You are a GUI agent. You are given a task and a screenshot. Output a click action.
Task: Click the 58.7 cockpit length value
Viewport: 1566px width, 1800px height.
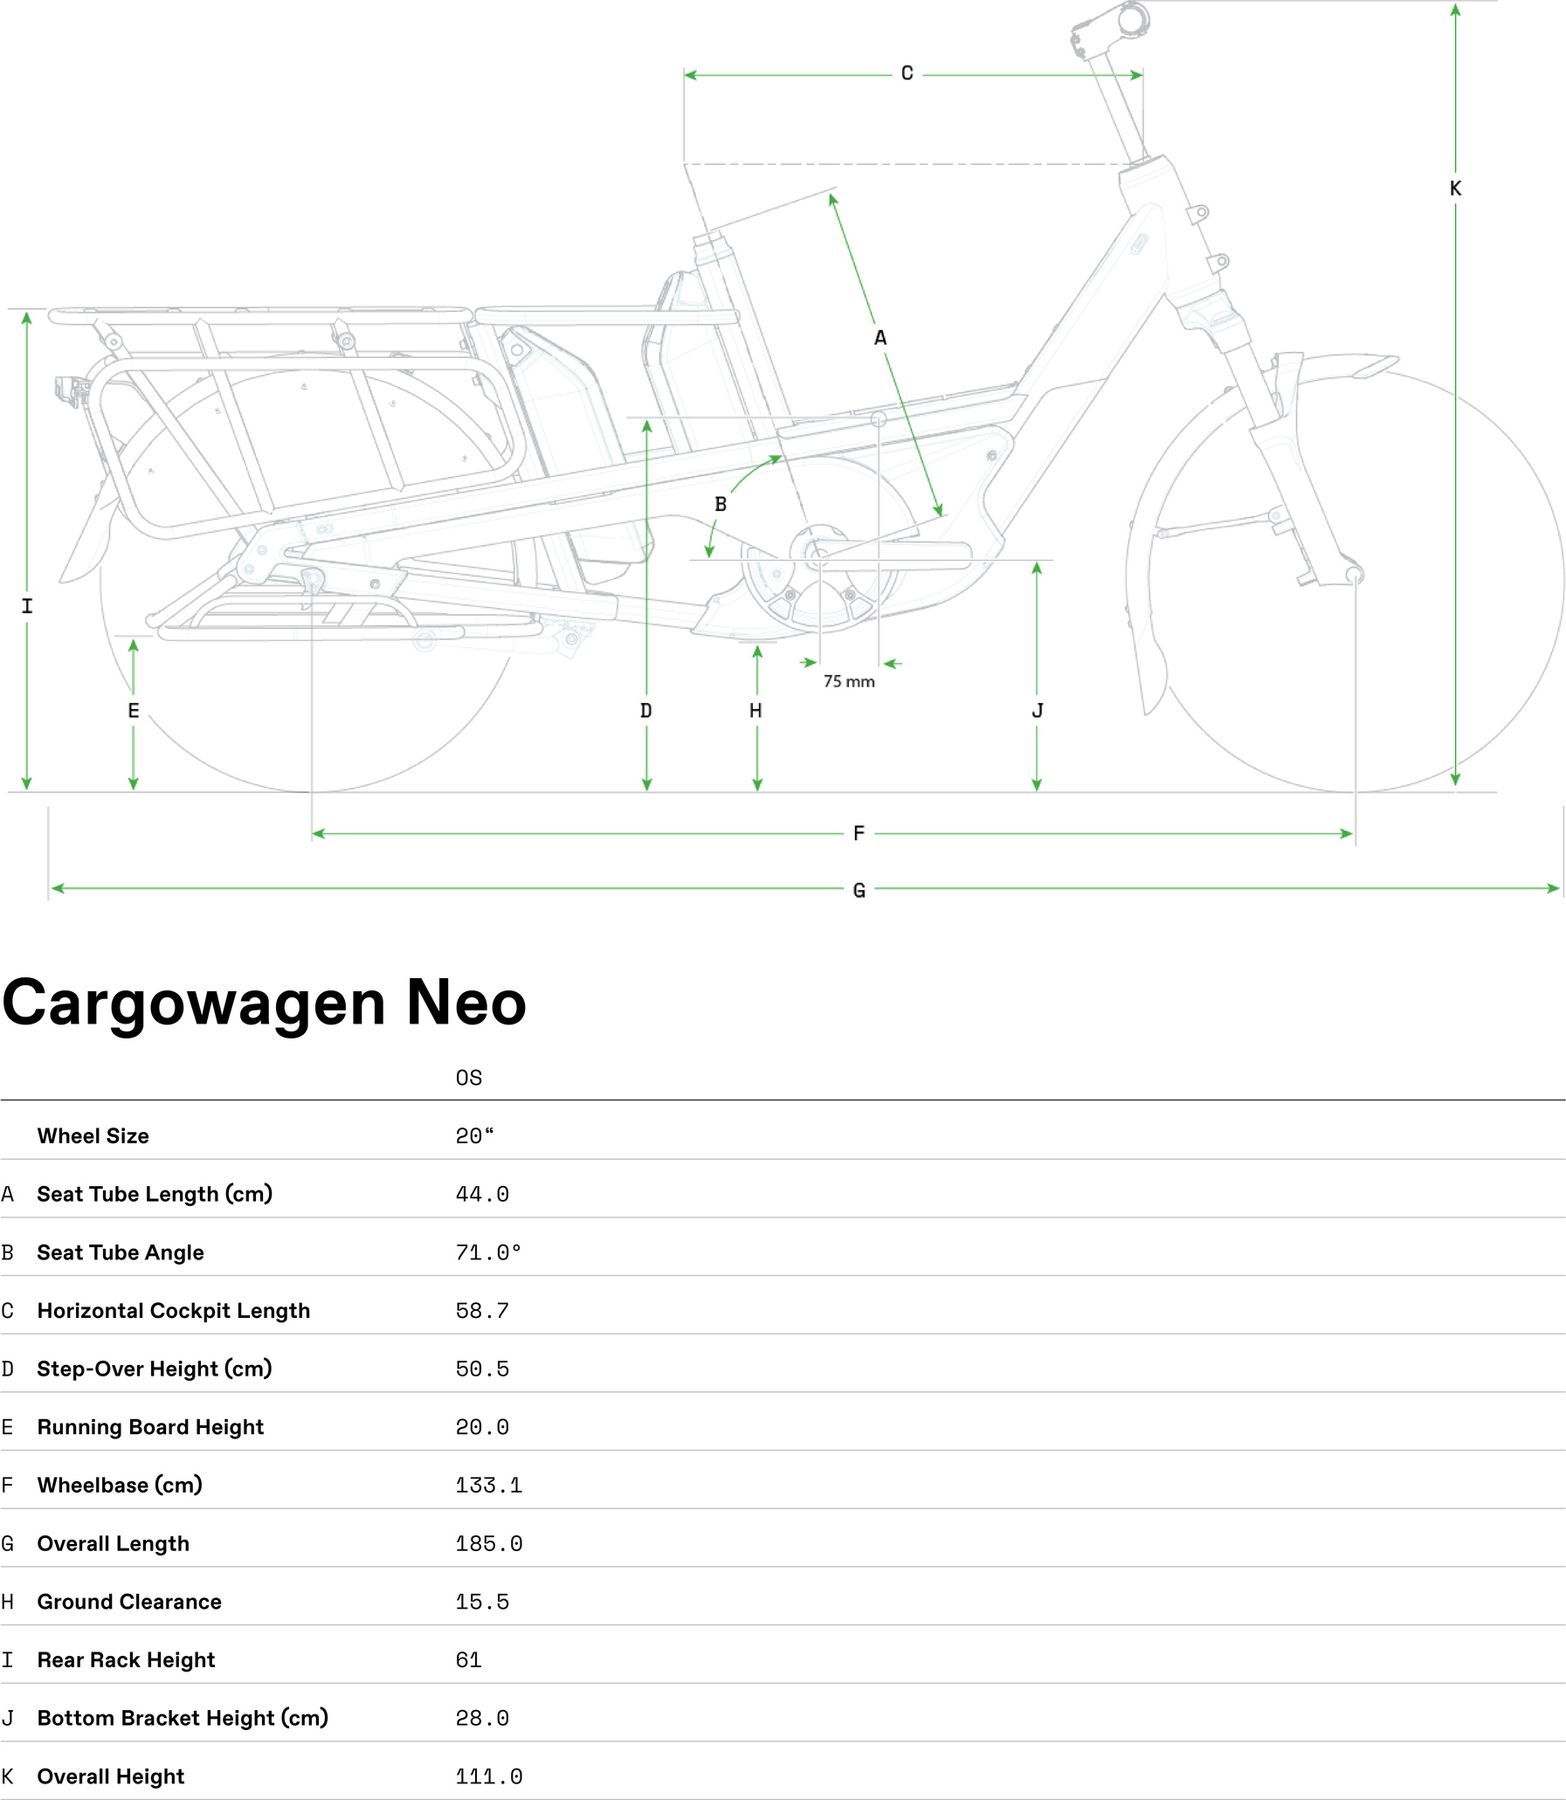(x=482, y=1310)
